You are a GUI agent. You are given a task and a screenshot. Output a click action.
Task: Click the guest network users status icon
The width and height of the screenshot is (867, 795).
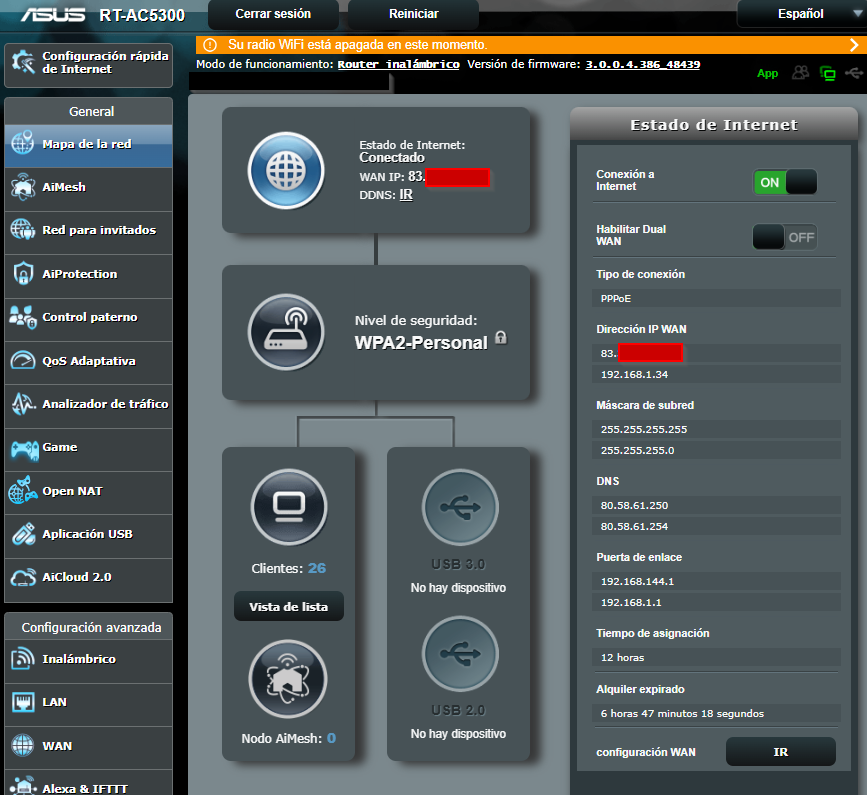800,73
